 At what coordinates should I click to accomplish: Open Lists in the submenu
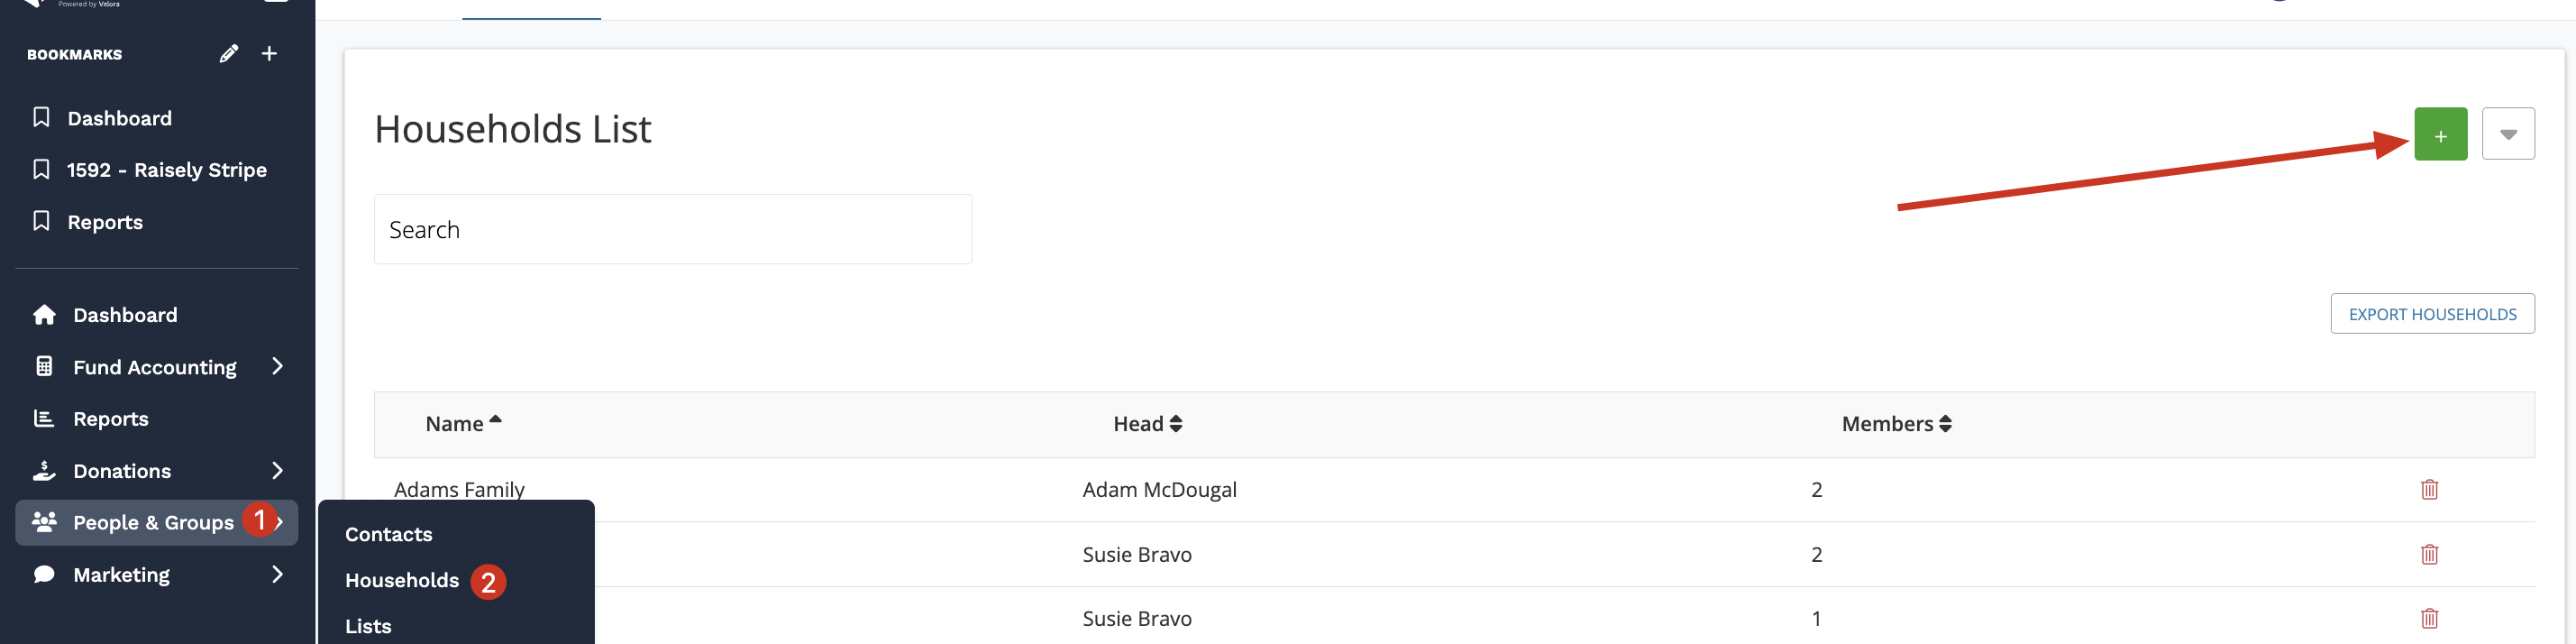coord(368,627)
